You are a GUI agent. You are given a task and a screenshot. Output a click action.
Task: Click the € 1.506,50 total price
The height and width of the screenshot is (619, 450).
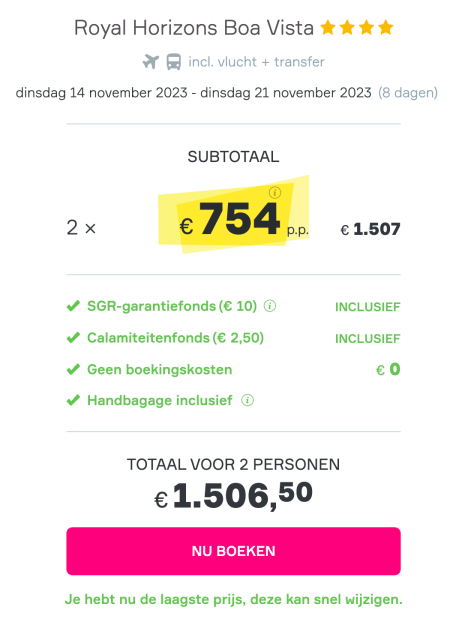pos(233,495)
